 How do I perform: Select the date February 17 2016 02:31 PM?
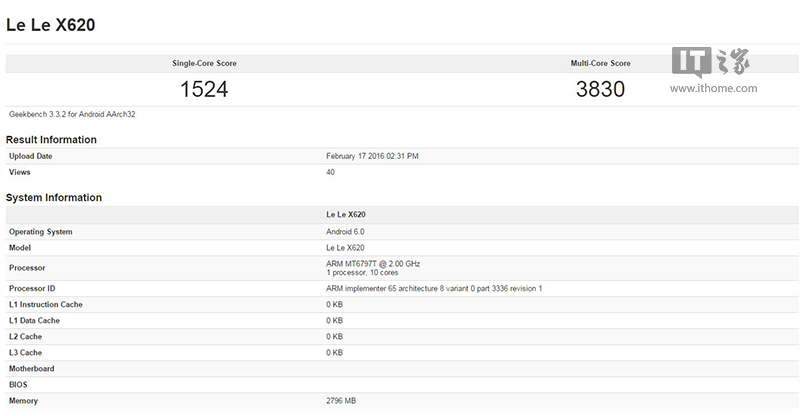point(372,156)
